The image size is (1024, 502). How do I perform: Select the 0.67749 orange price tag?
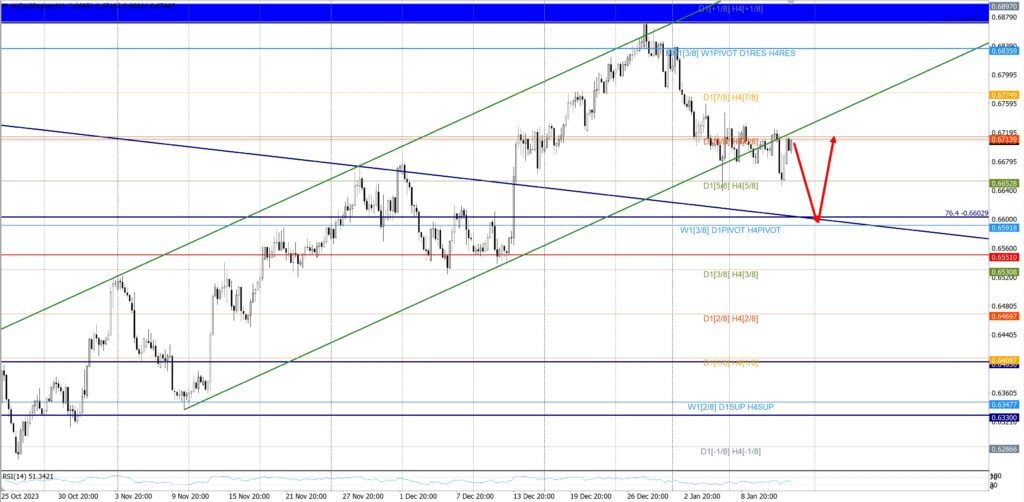[x=1004, y=94]
